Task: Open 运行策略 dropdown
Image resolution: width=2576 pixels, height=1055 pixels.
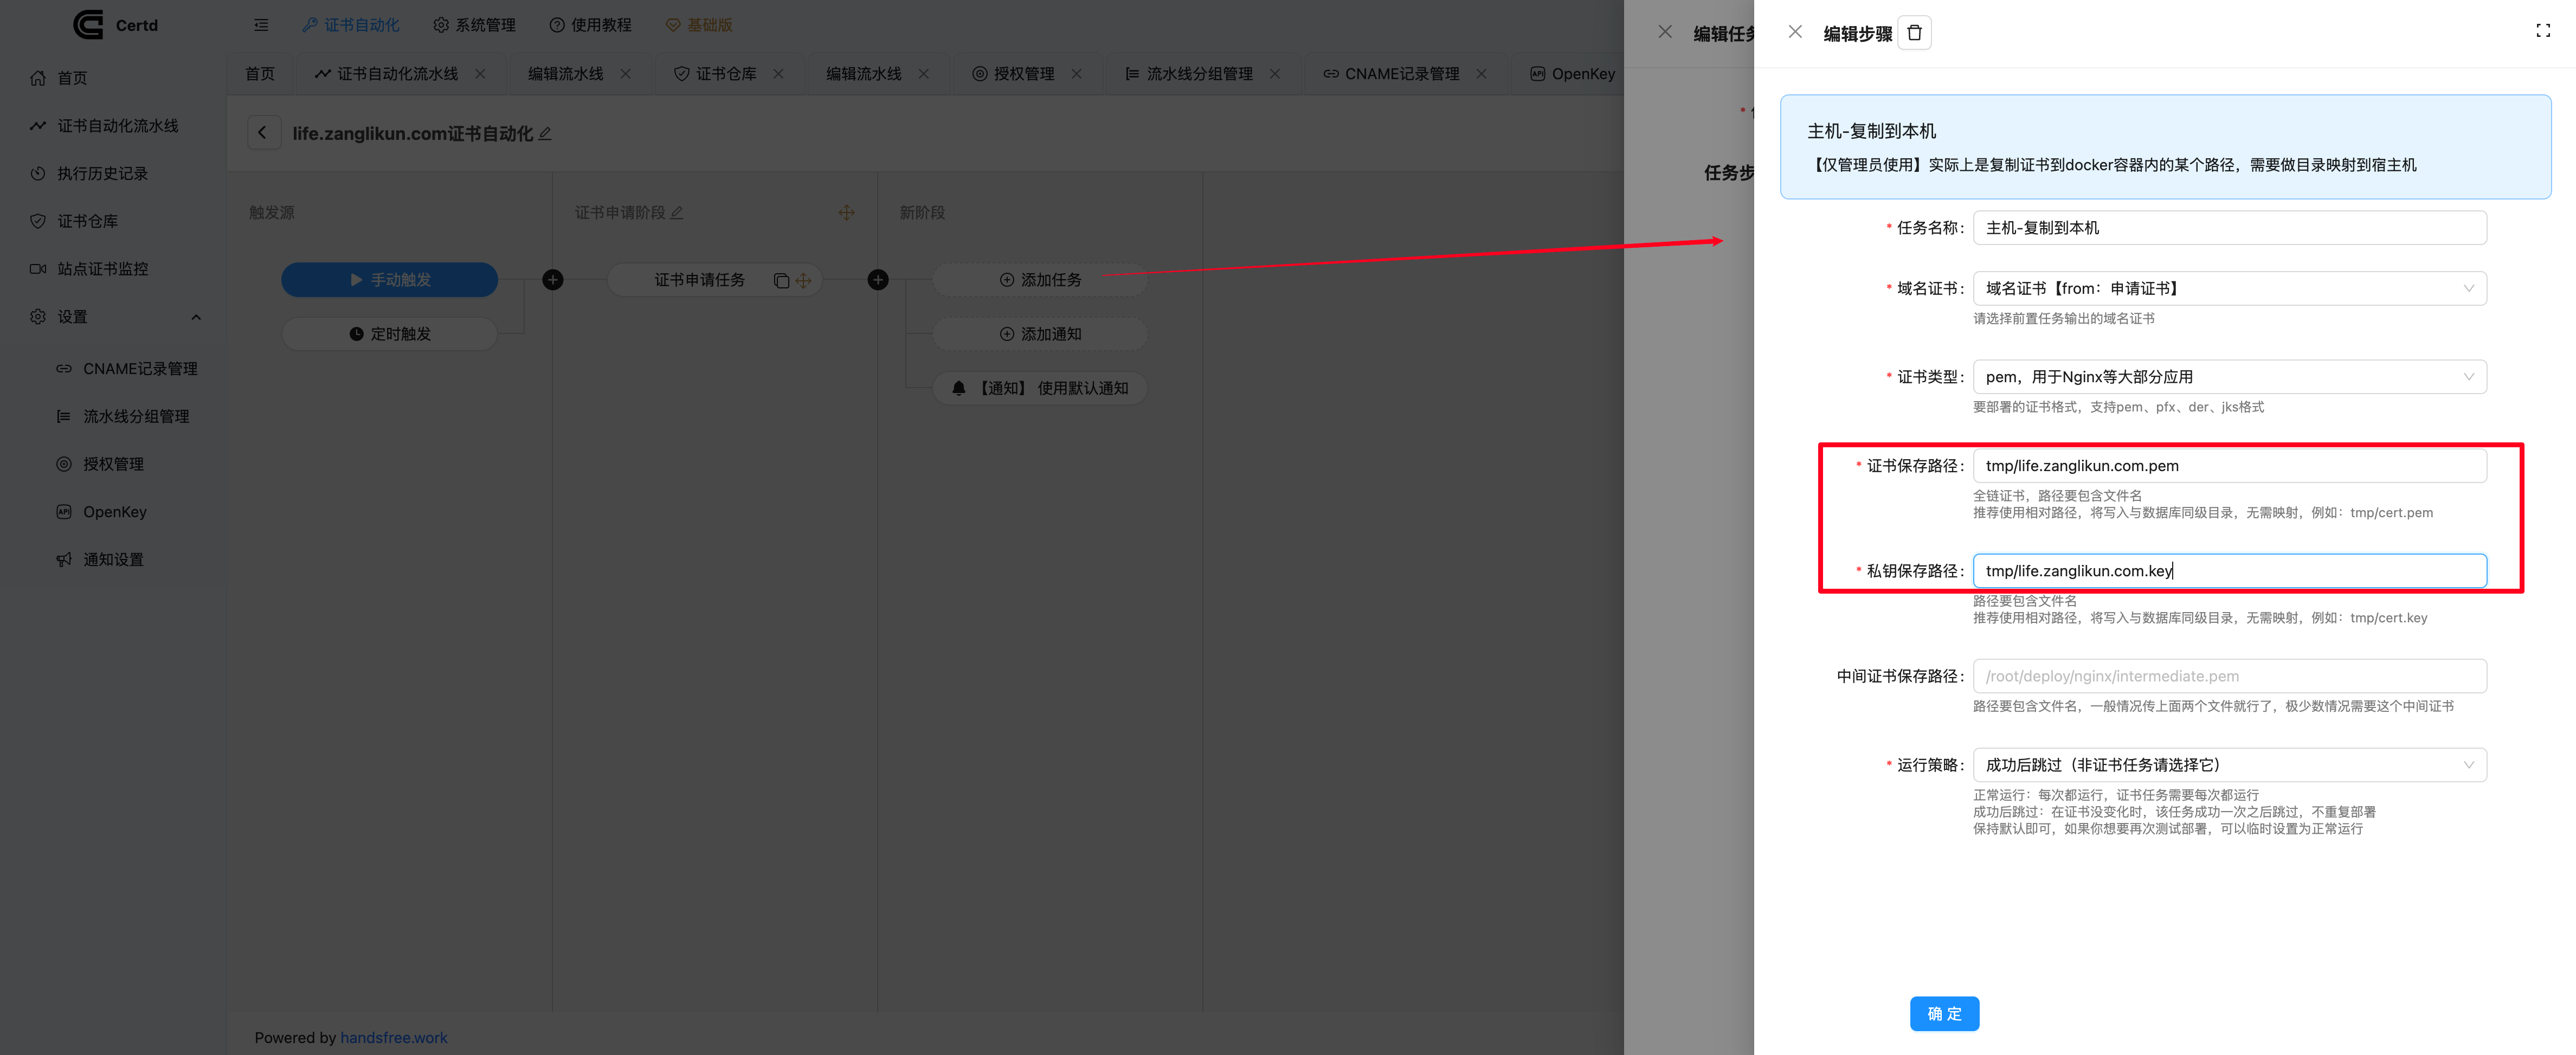Action: pos(2228,765)
